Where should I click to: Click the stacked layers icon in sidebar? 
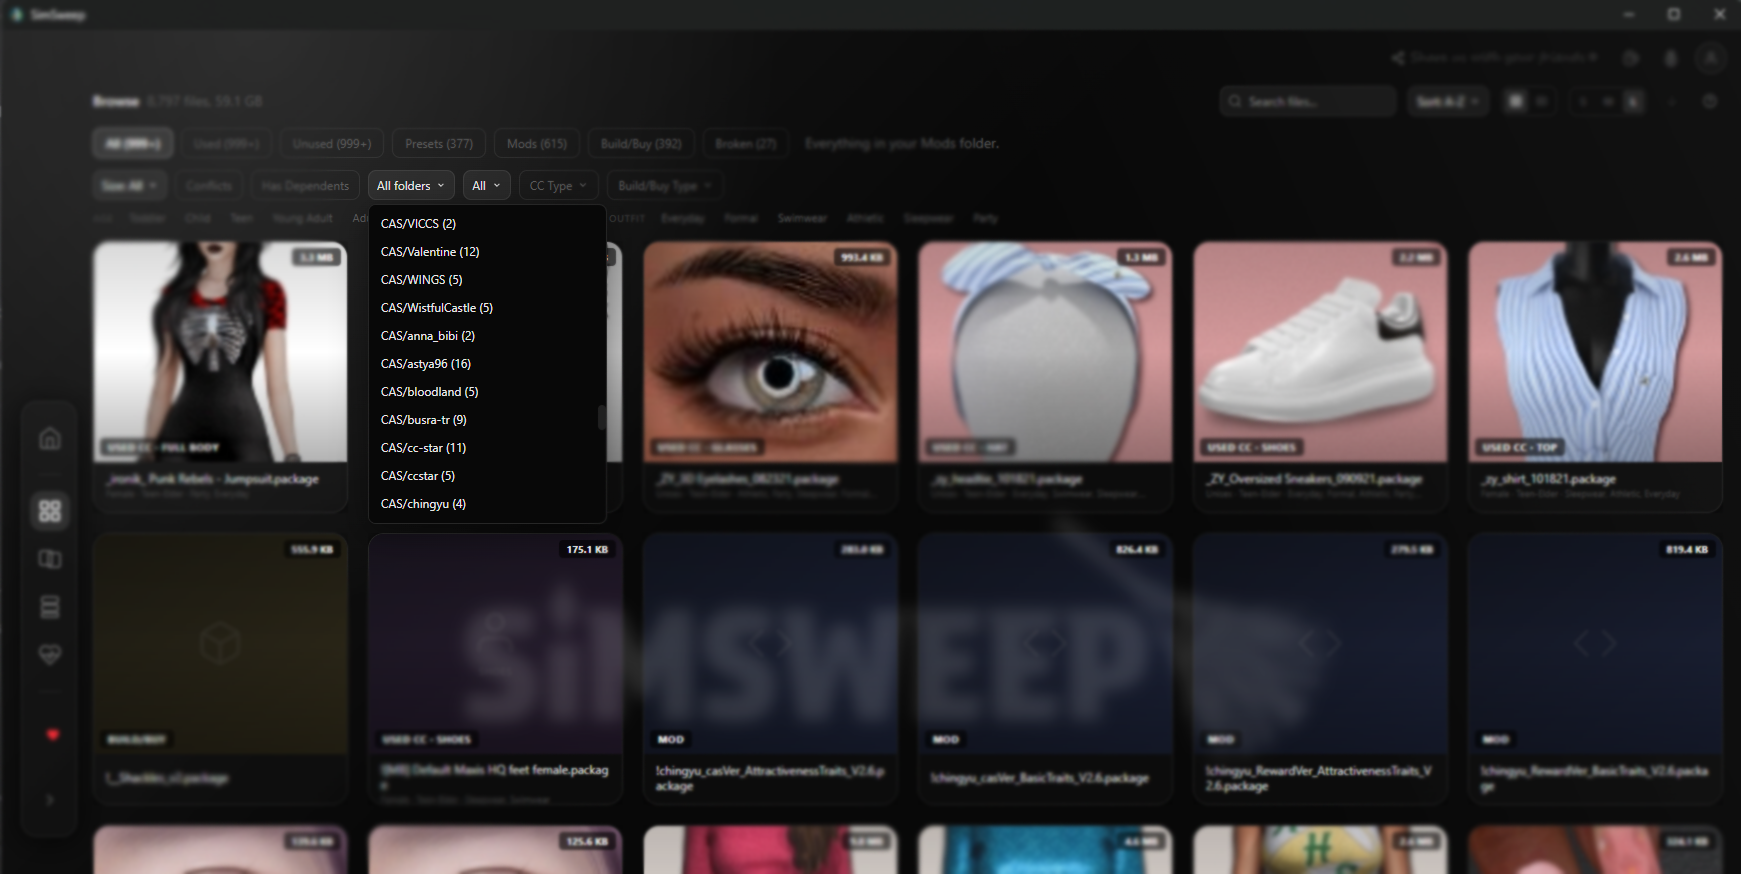[50, 607]
